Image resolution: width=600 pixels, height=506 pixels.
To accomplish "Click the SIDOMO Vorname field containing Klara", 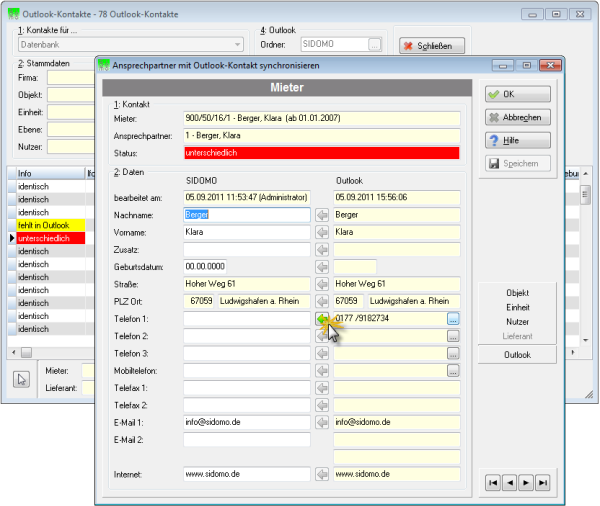I will [247, 232].
